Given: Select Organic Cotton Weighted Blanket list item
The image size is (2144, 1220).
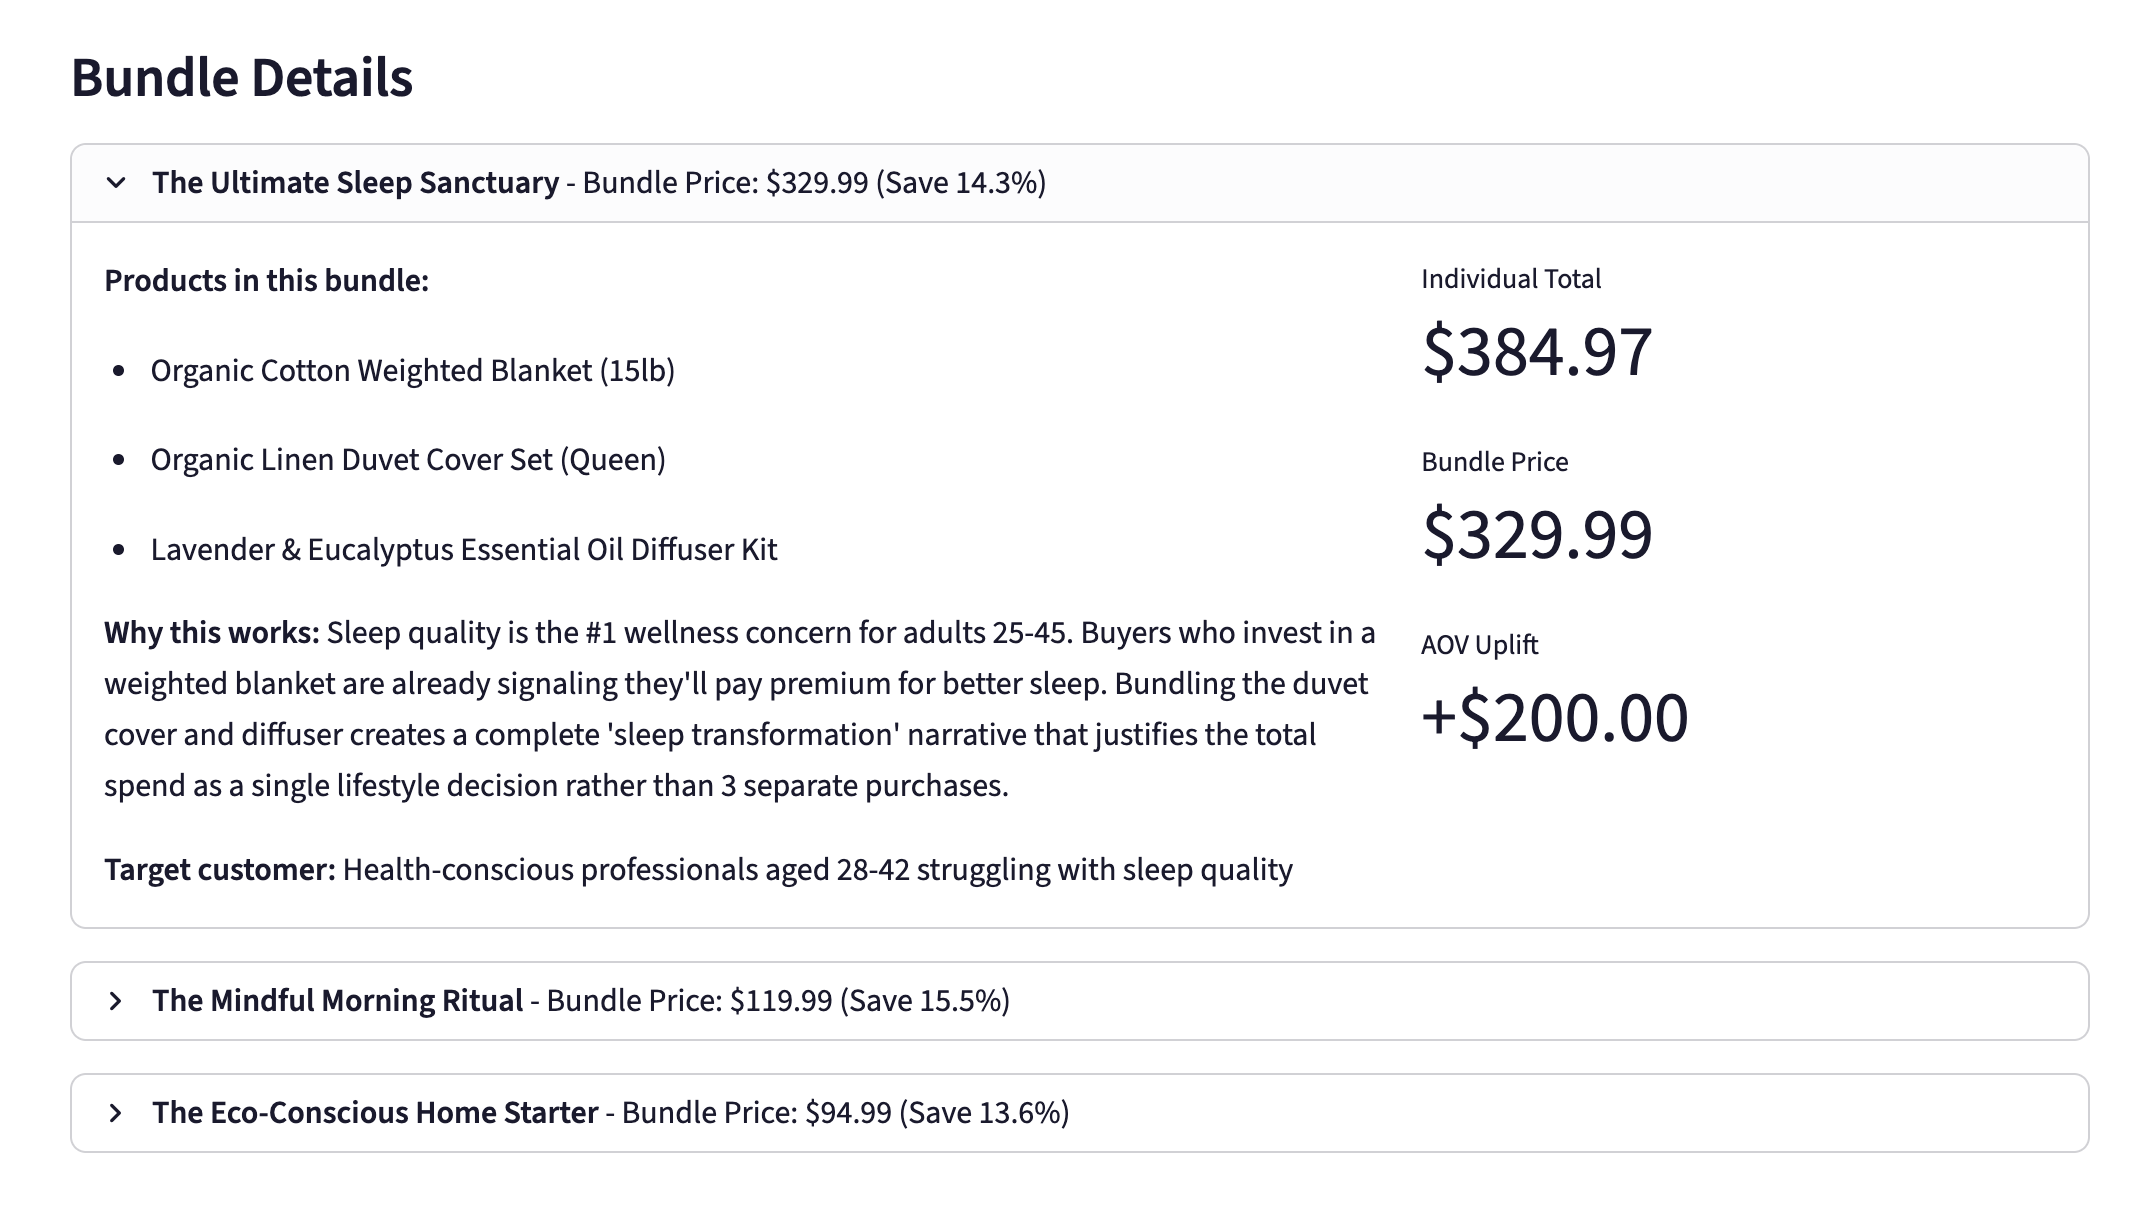Looking at the screenshot, I should click(x=412, y=371).
